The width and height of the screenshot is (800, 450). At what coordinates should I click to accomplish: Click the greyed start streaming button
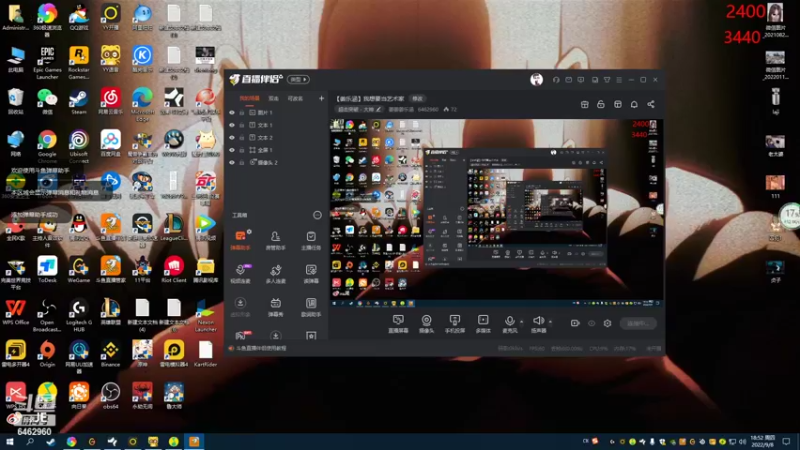click(x=638, y=323)
